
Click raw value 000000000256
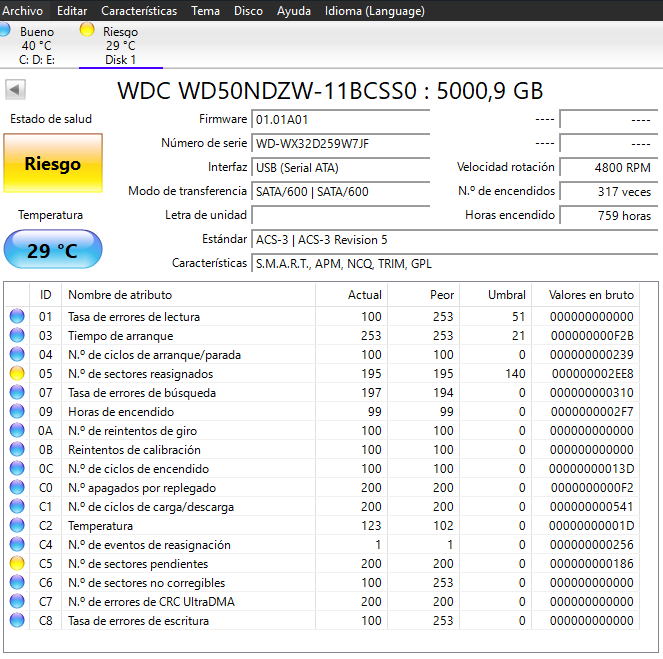[592, 544]
